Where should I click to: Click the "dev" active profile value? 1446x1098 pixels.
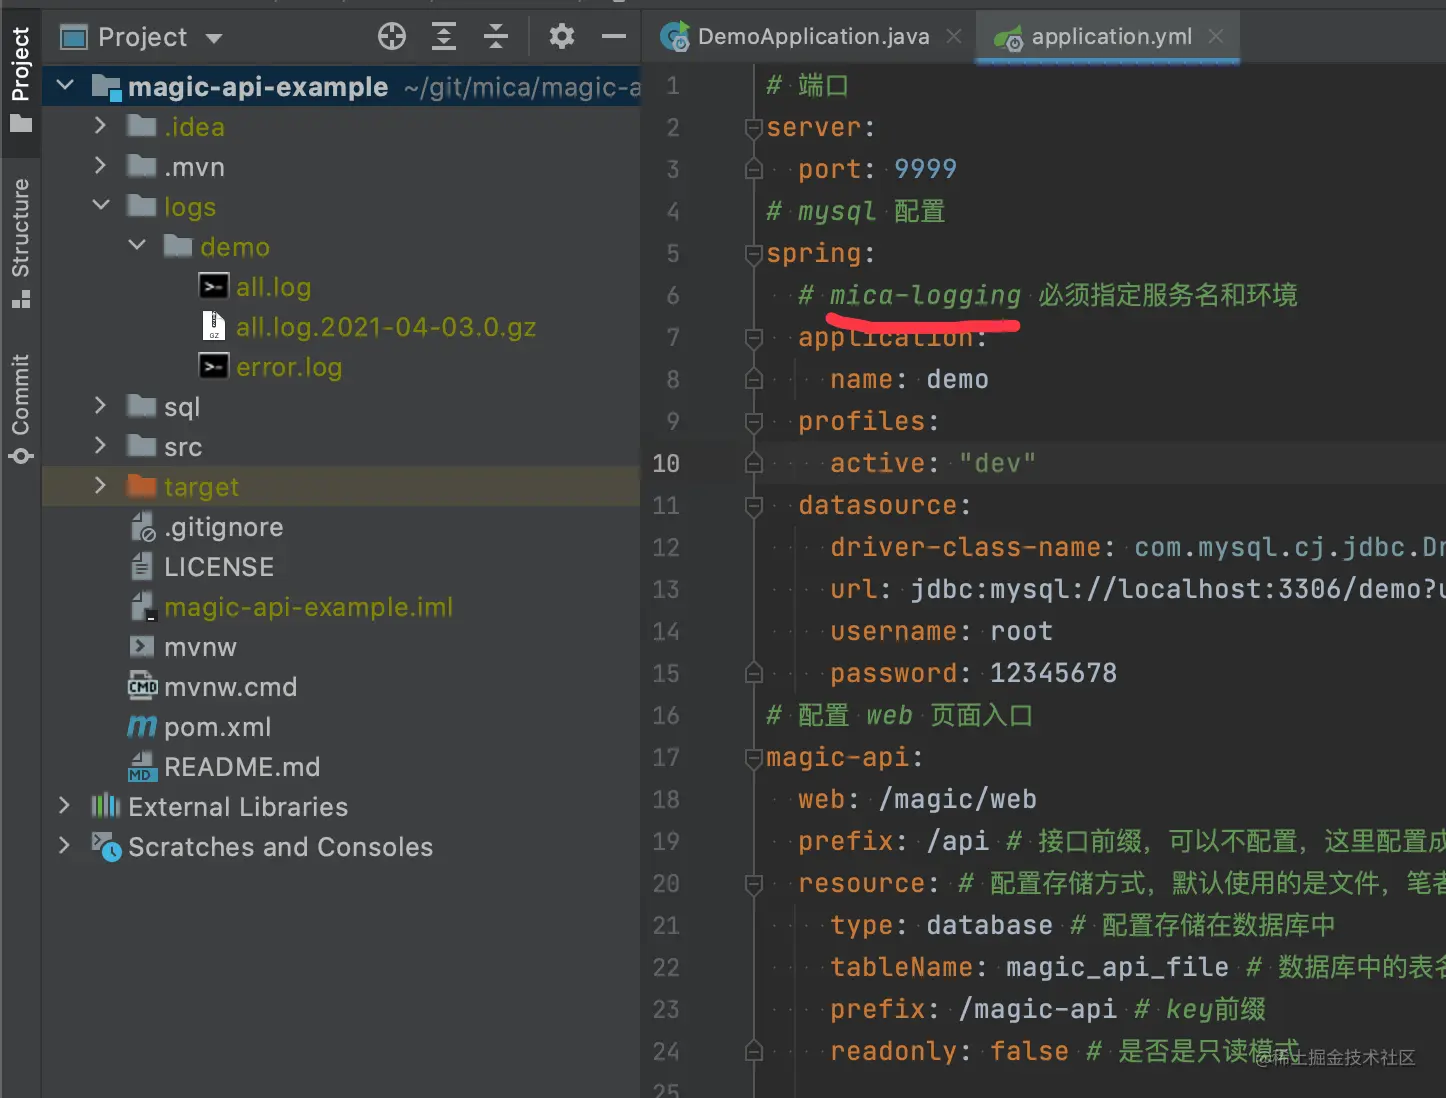click(x=997, y=463)
